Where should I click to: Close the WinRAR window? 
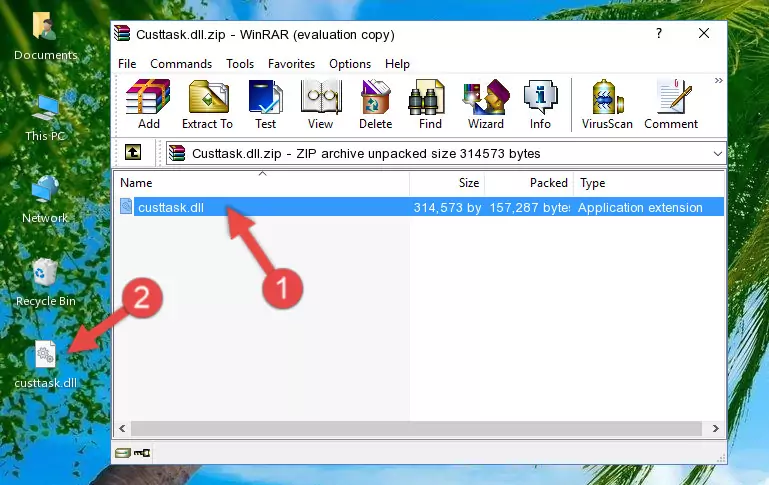[704, 33]
